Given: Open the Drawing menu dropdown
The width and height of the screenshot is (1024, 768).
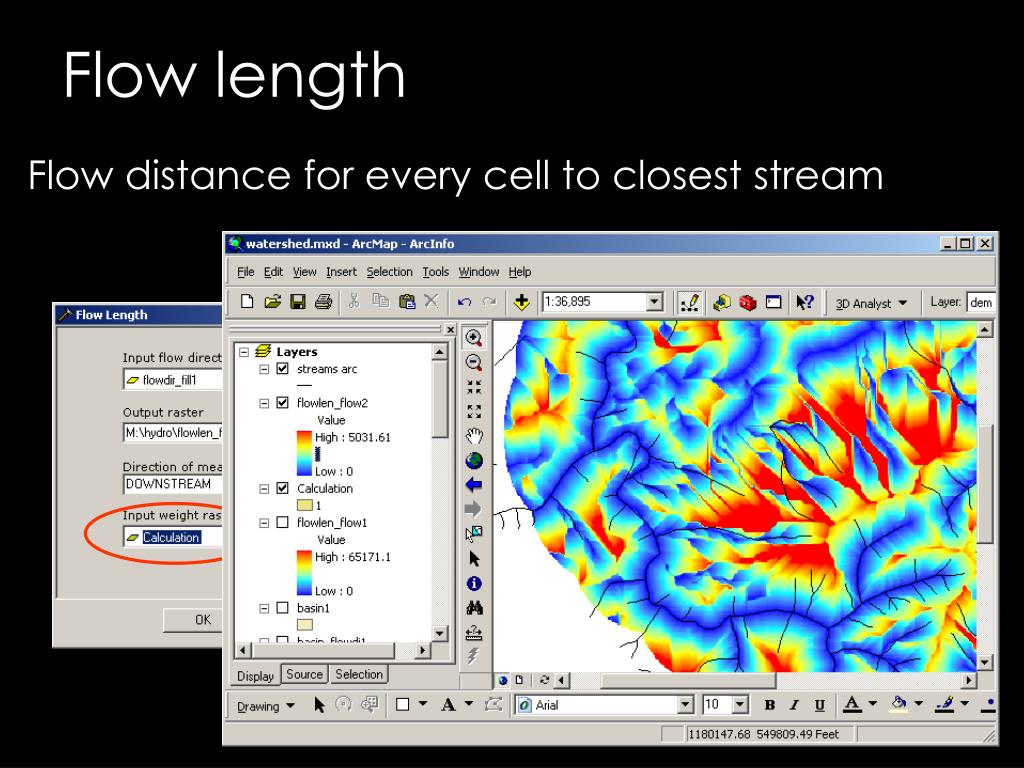Looking at the screenshot, I should click(266, 706).
